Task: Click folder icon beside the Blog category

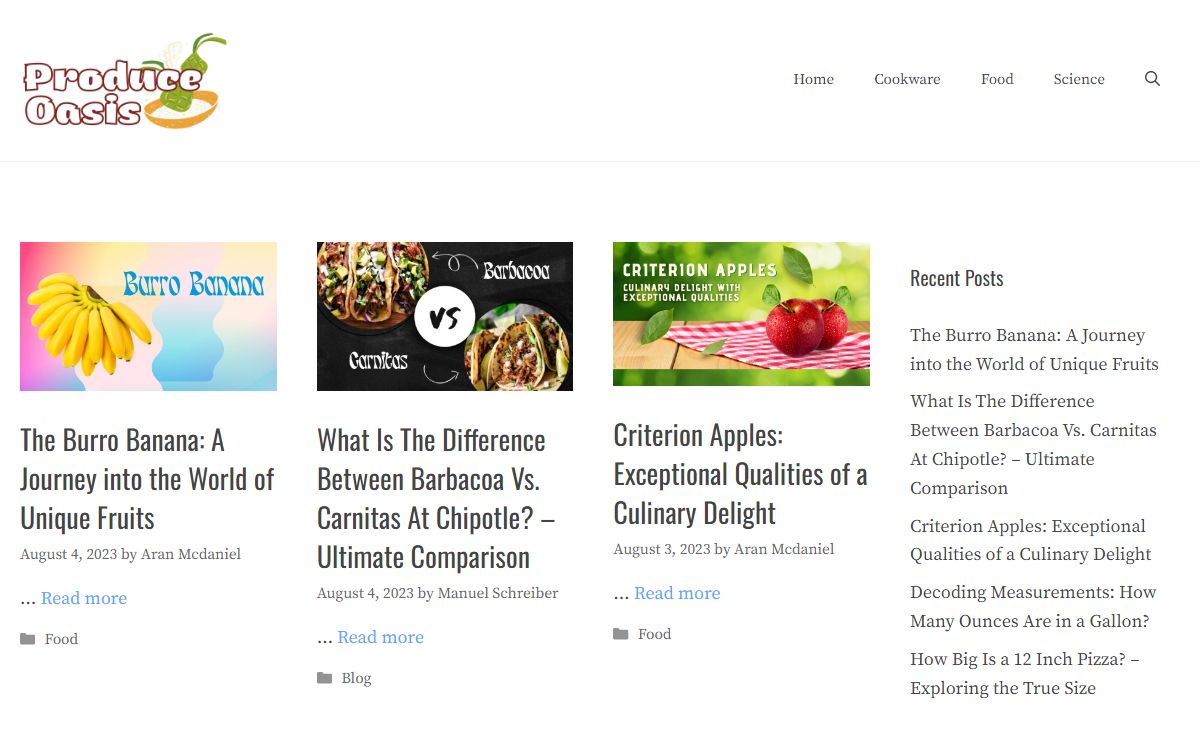Action: pos(325,678)
